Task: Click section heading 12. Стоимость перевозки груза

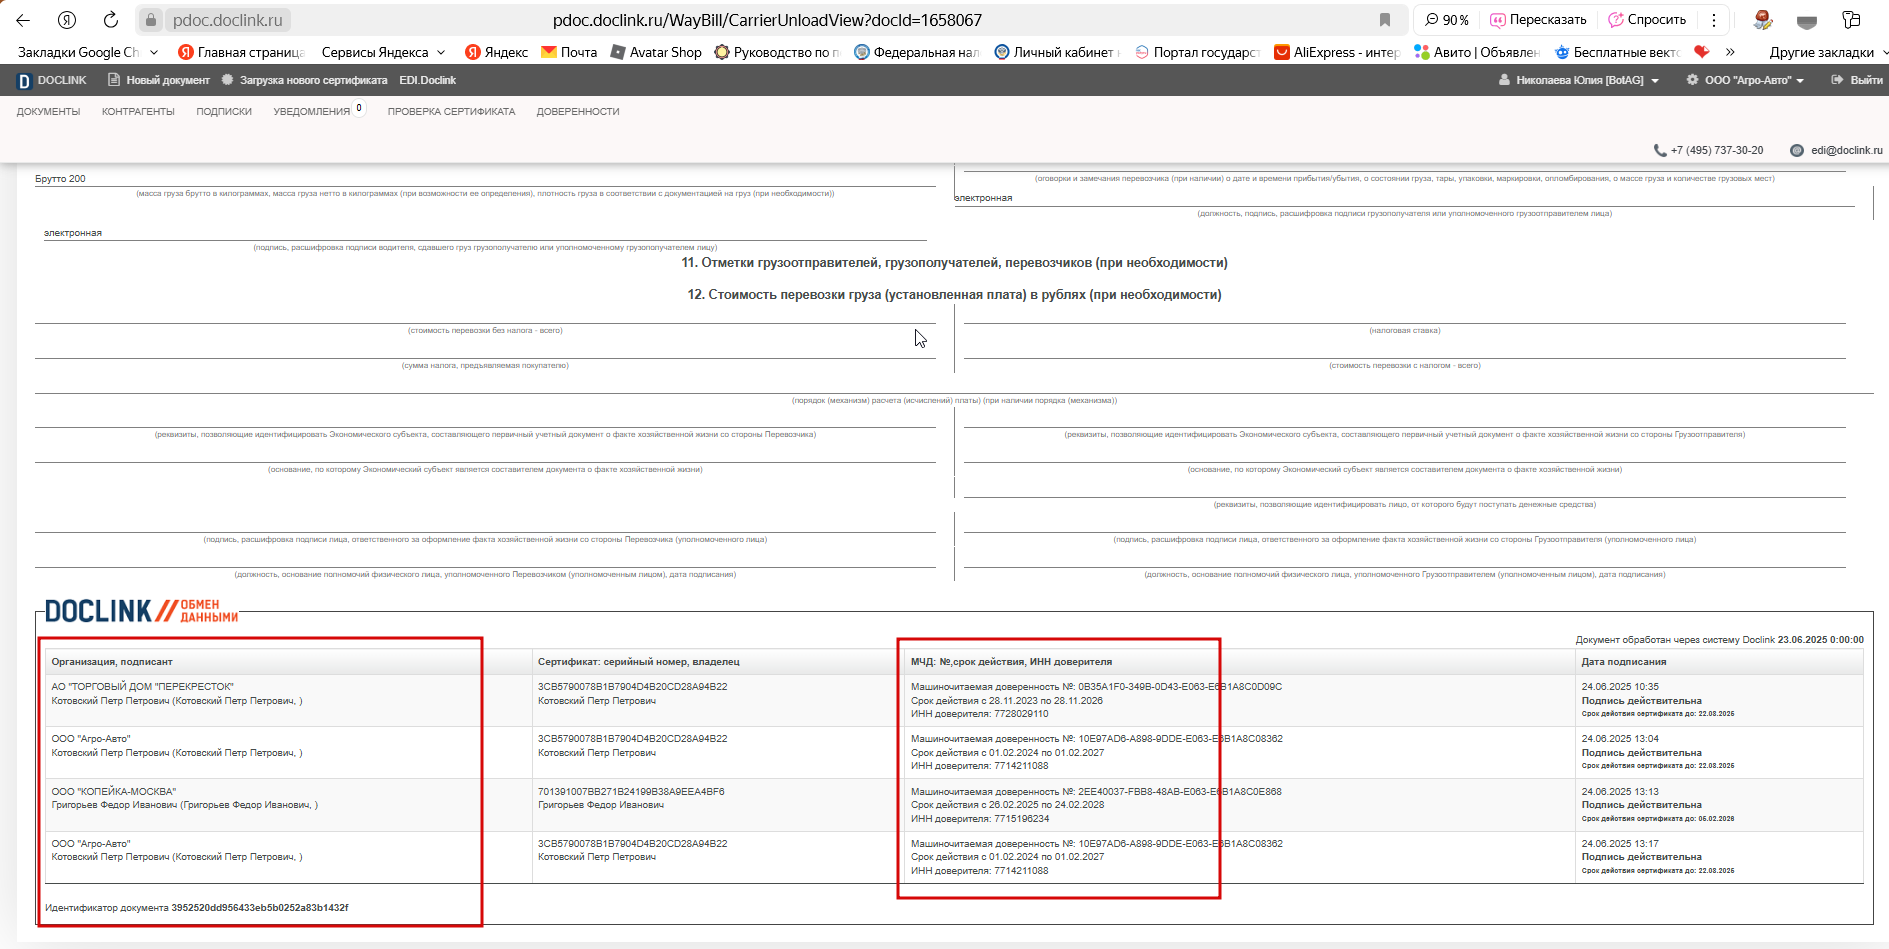Action: click(954, 295)
